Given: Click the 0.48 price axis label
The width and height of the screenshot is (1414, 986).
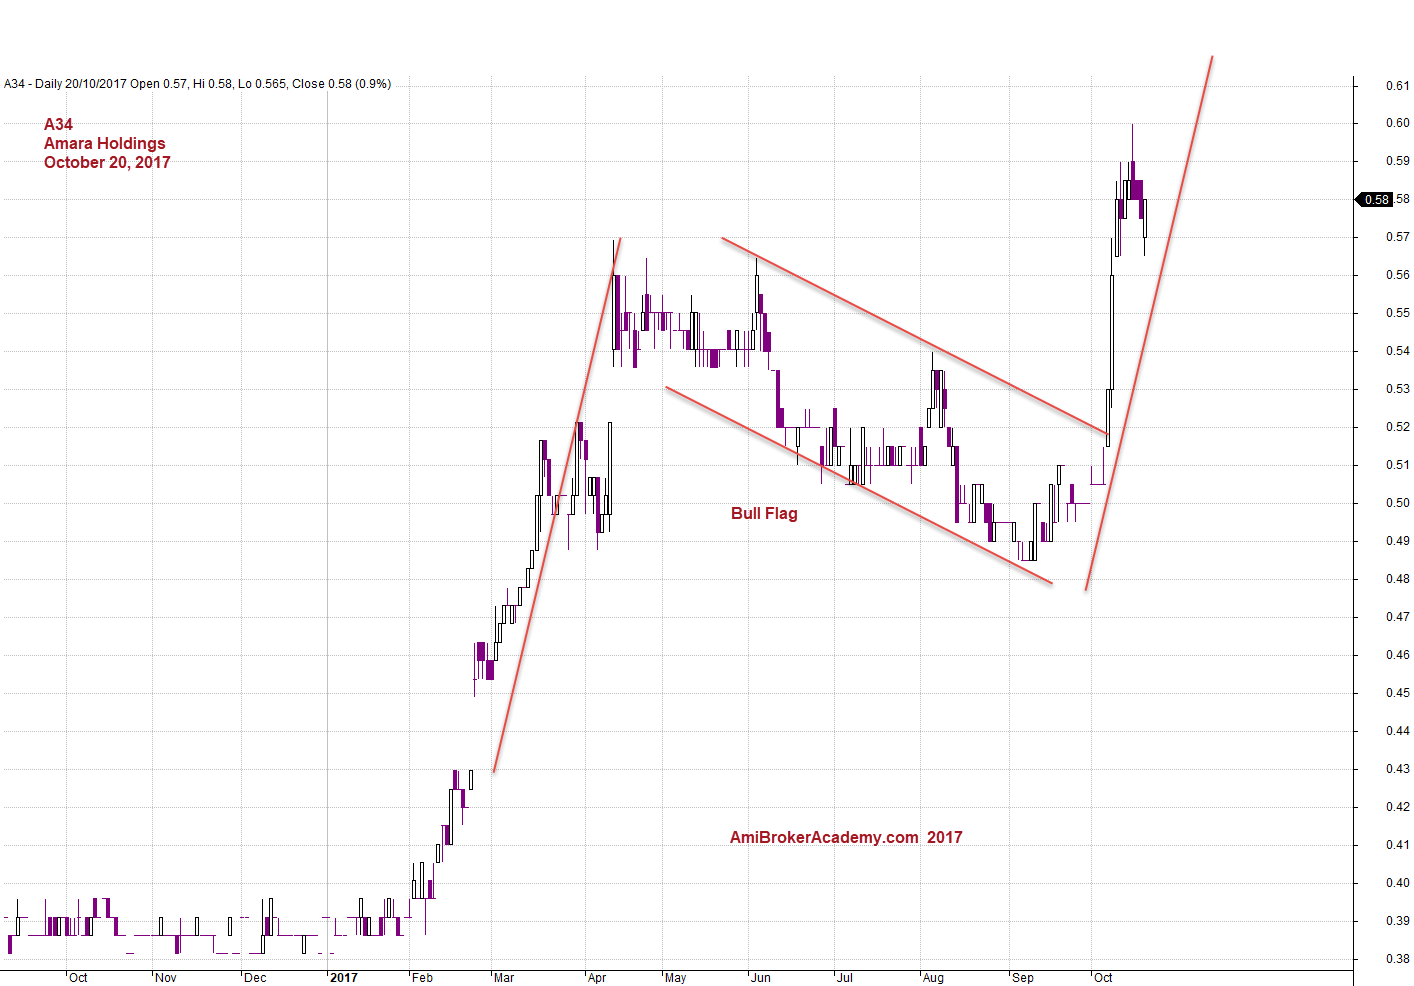Looking at the screenshot, I should point(1398,579).
